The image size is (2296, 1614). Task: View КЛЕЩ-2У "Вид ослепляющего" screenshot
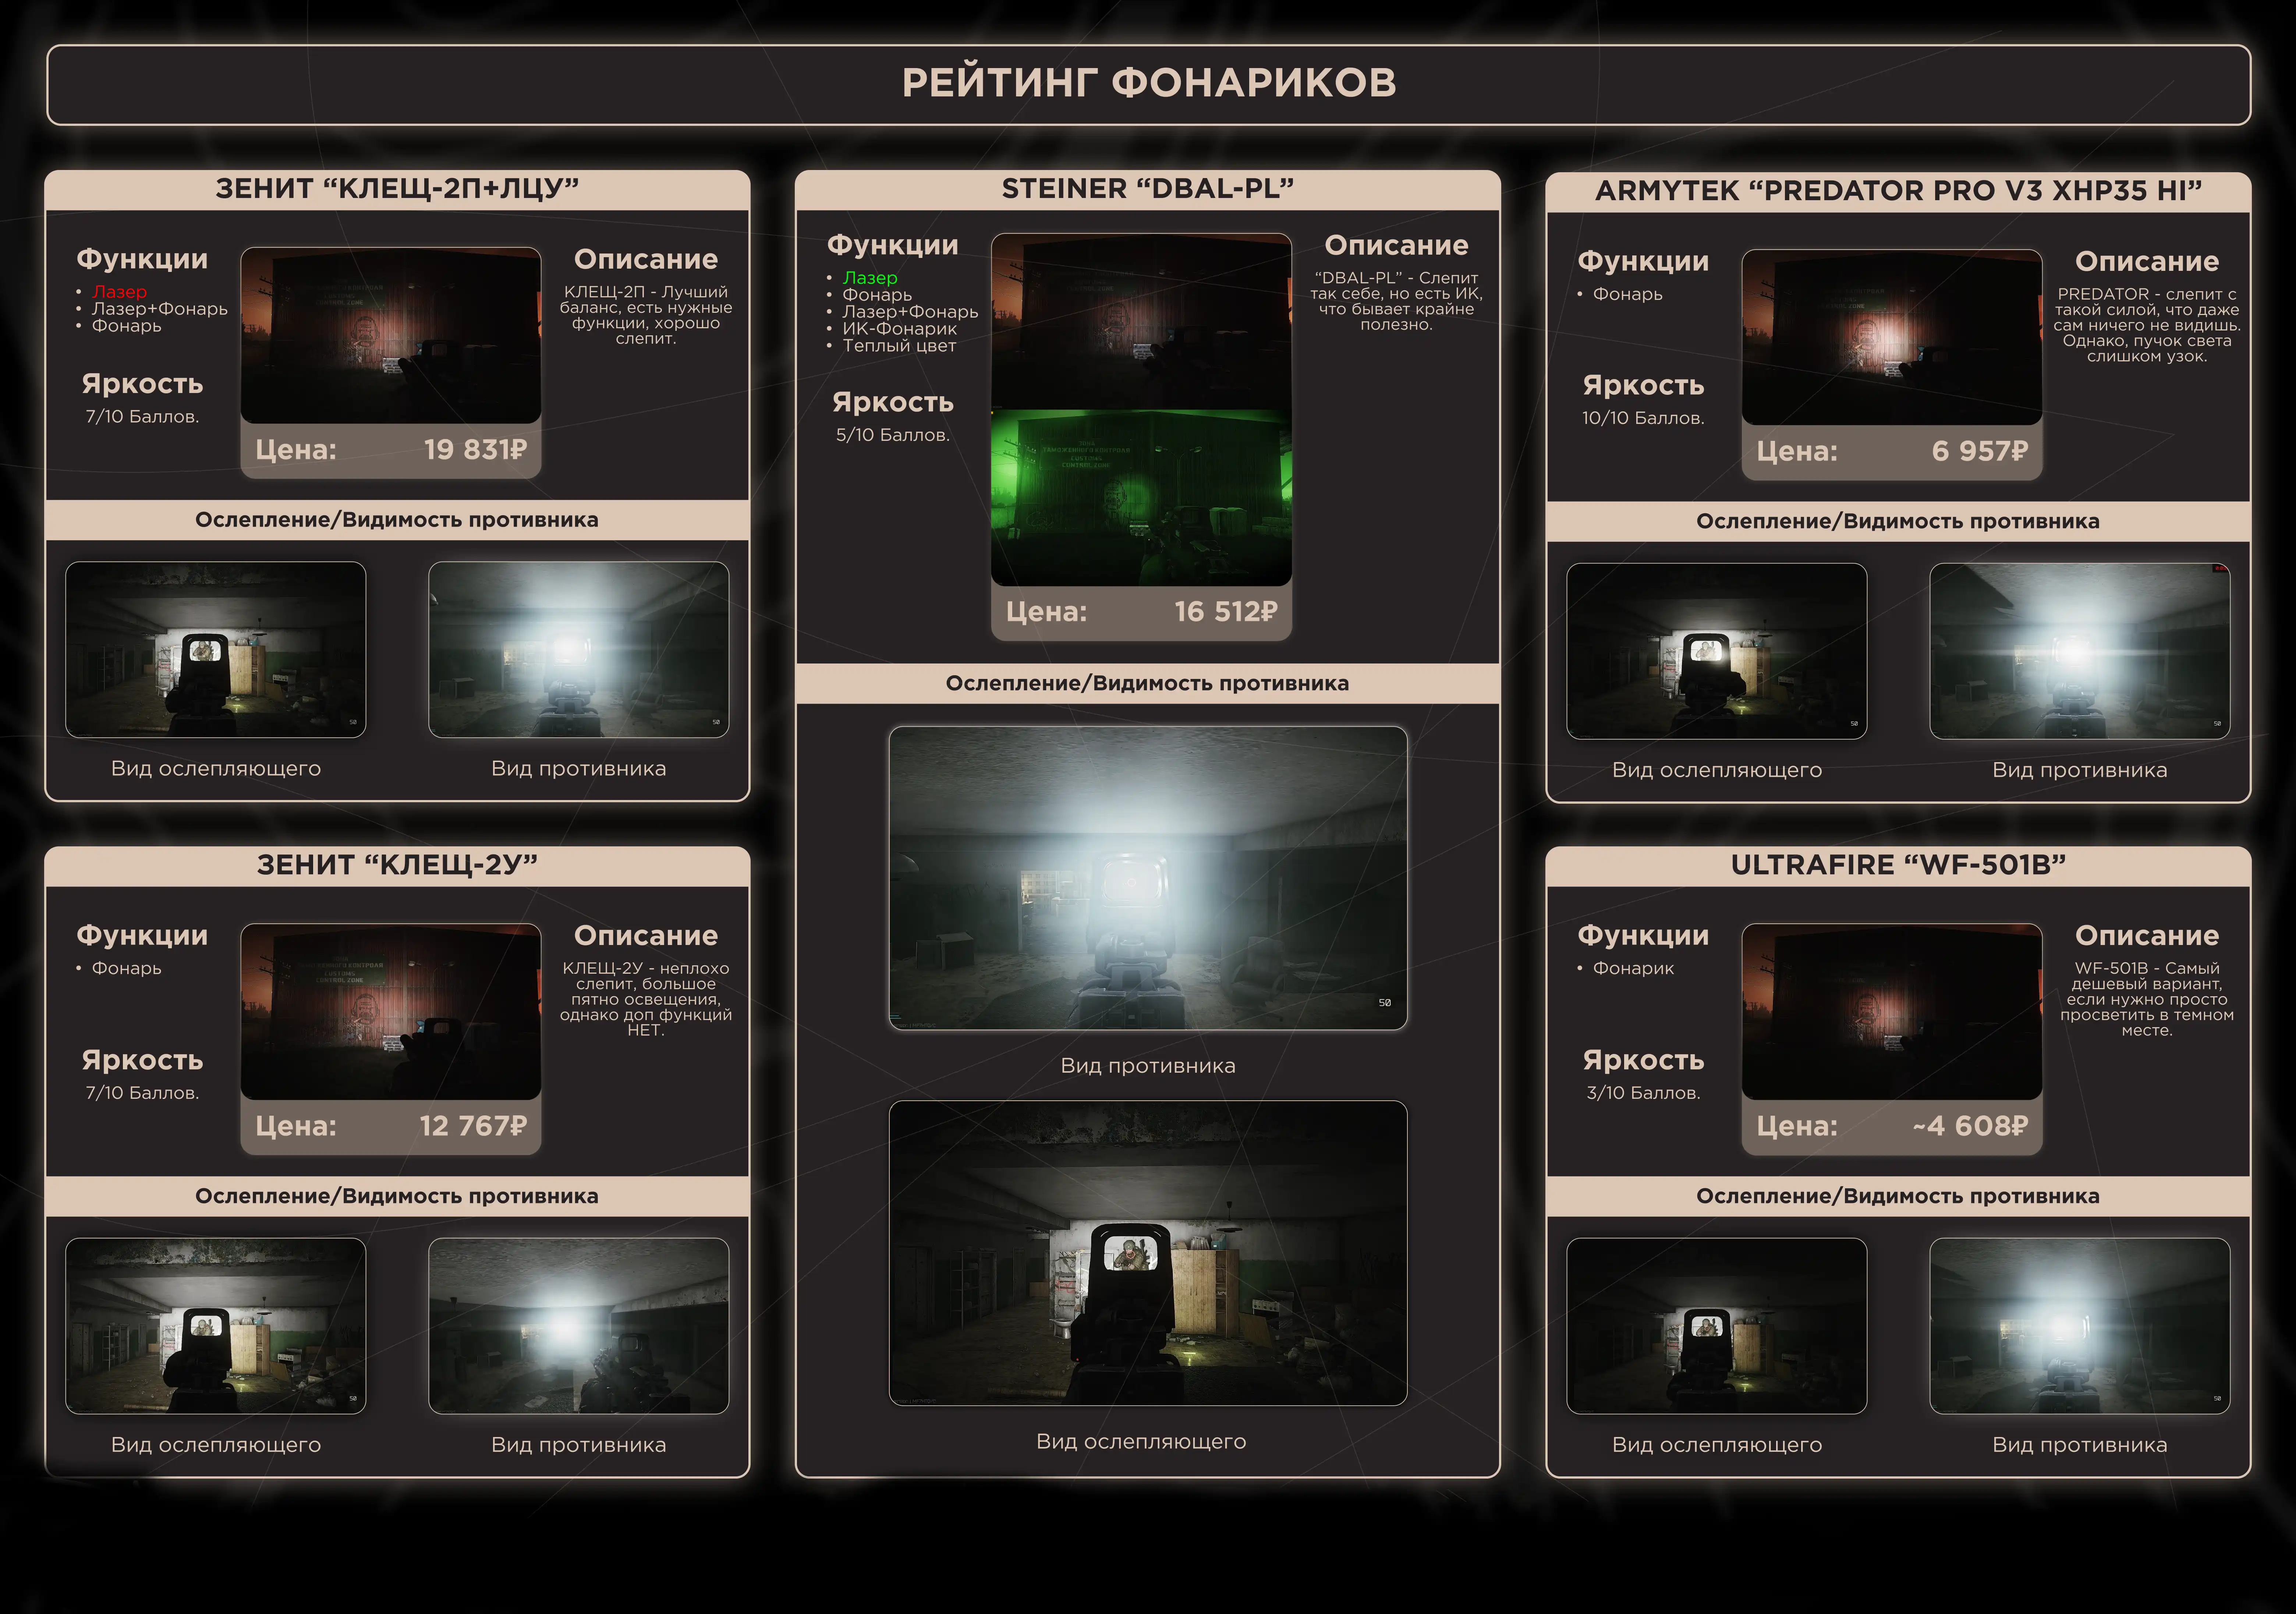pyautogui.click(x=216, y=1326)
